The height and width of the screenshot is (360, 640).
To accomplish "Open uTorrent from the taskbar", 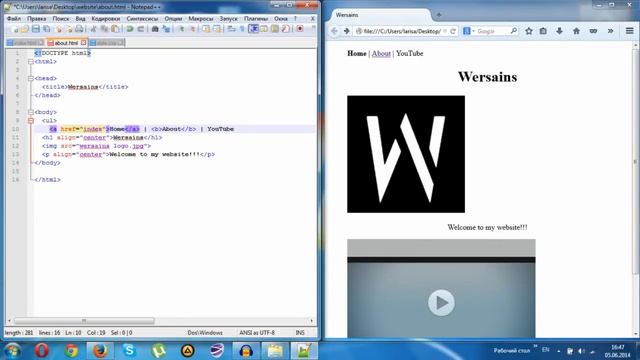I will (x=158, y=351).
